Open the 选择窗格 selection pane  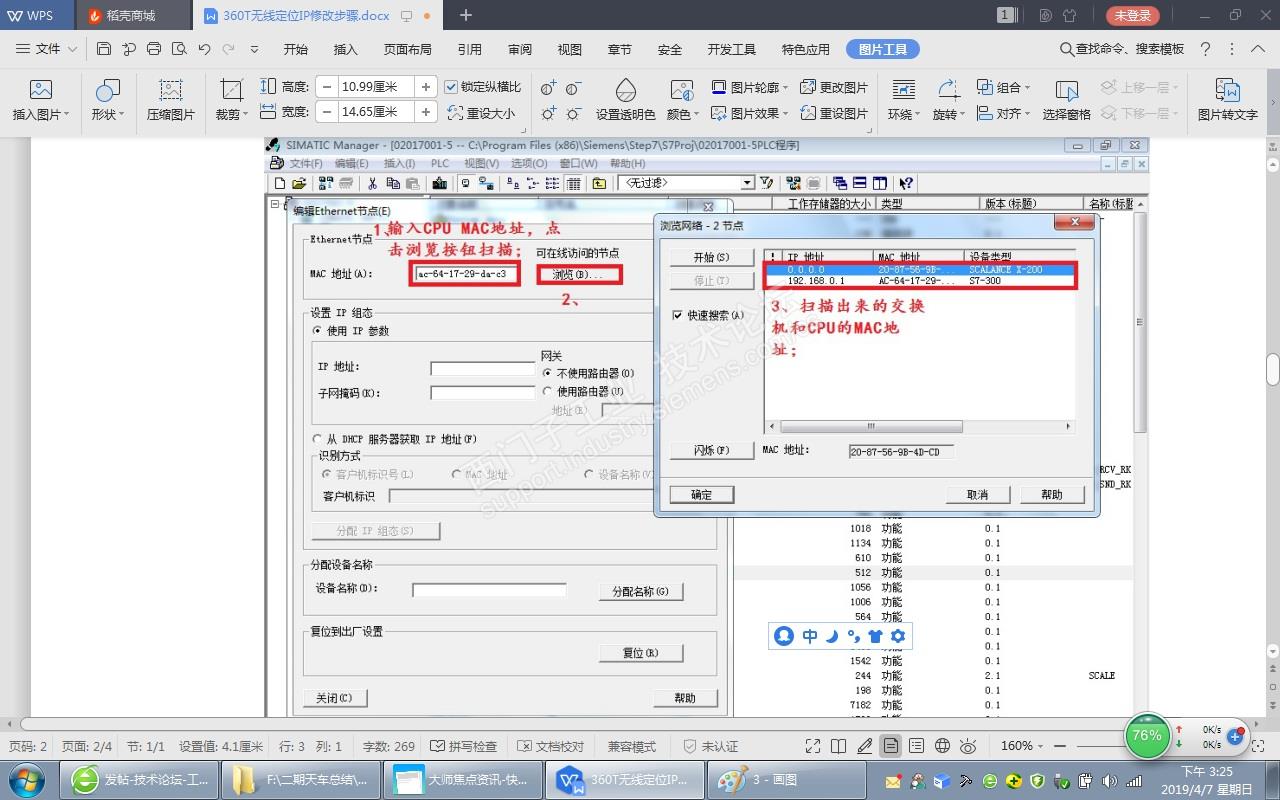[x=1067, y=101]
